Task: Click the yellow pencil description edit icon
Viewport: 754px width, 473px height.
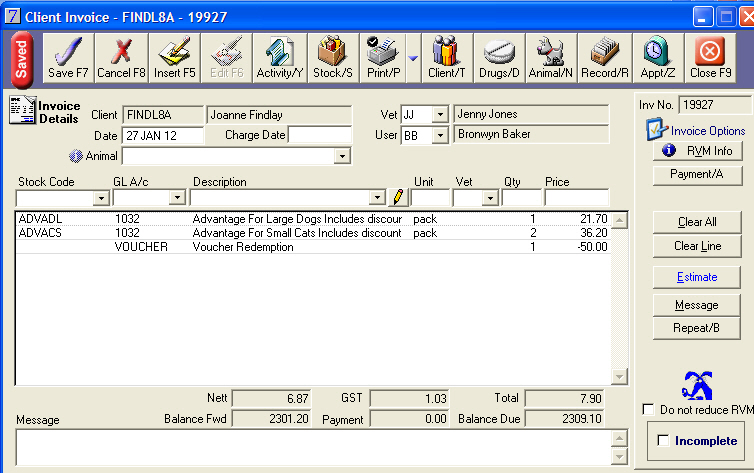Action: pos(398,197)
